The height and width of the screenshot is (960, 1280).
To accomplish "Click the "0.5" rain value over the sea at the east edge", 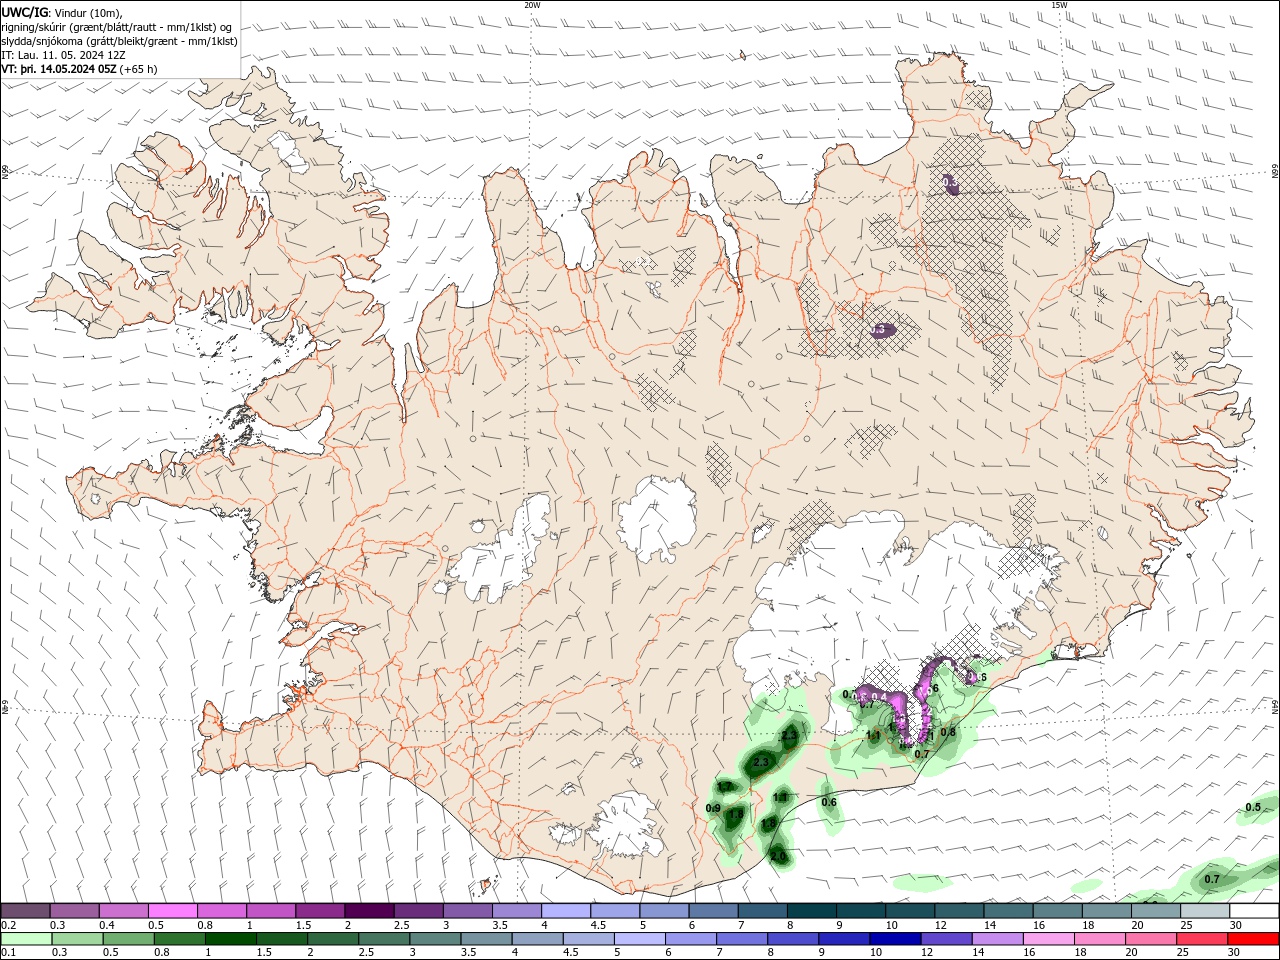I will (x=1253, y=807).
